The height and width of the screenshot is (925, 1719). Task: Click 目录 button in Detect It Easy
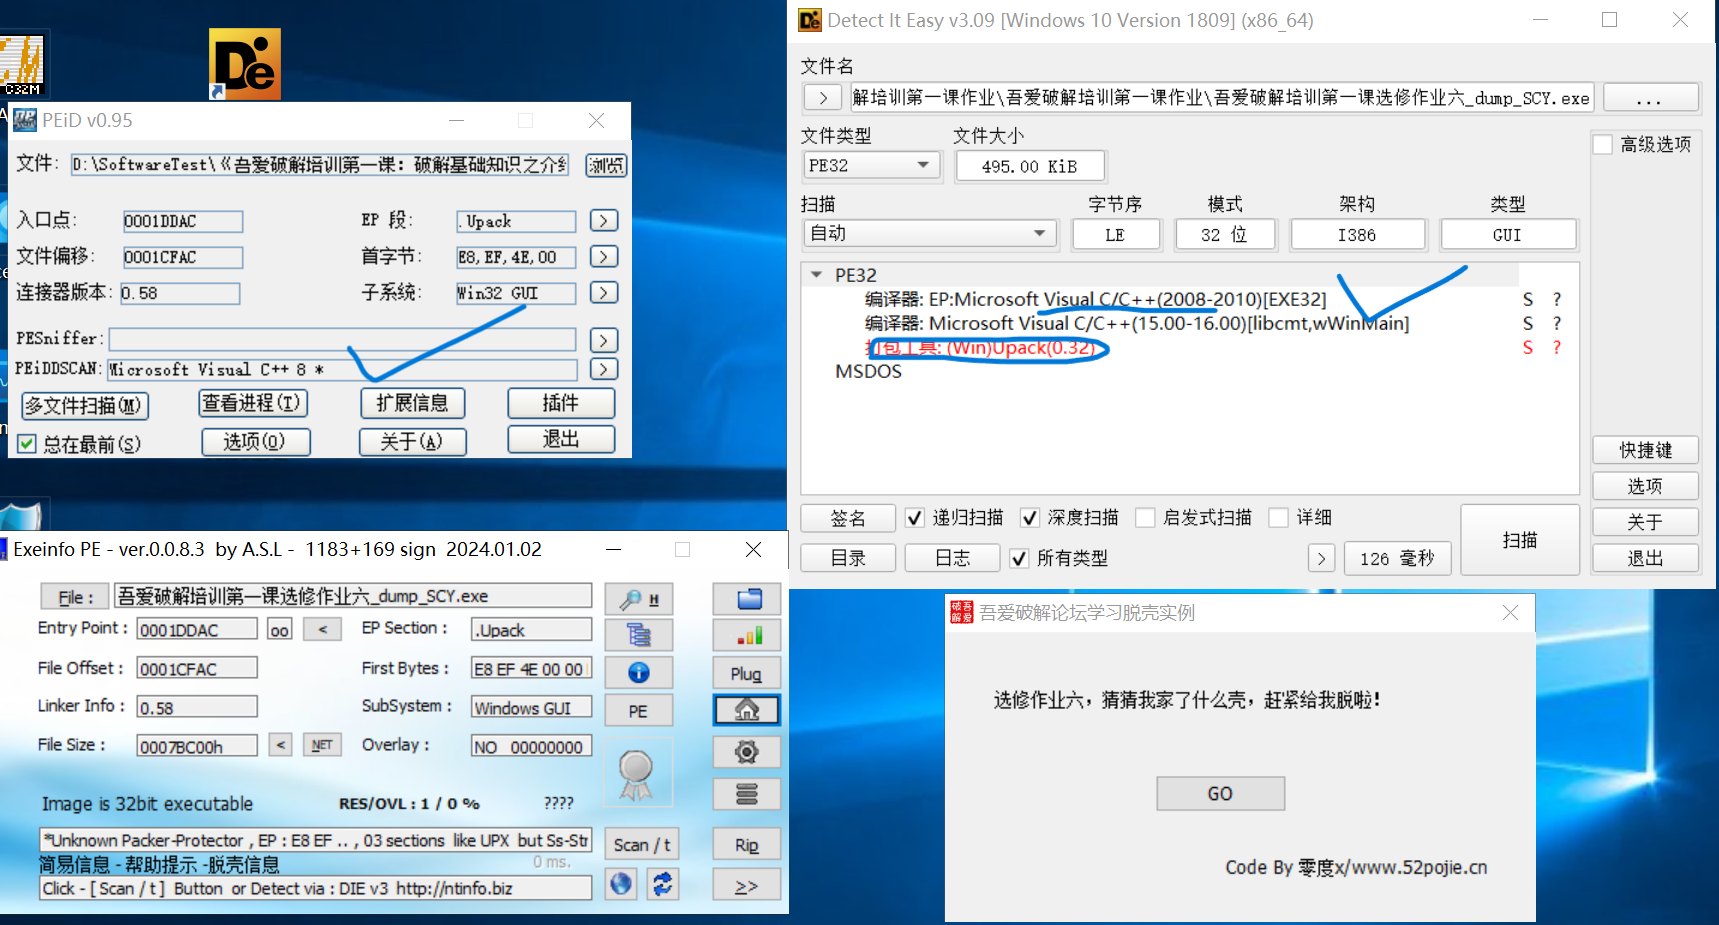point(848,558)
